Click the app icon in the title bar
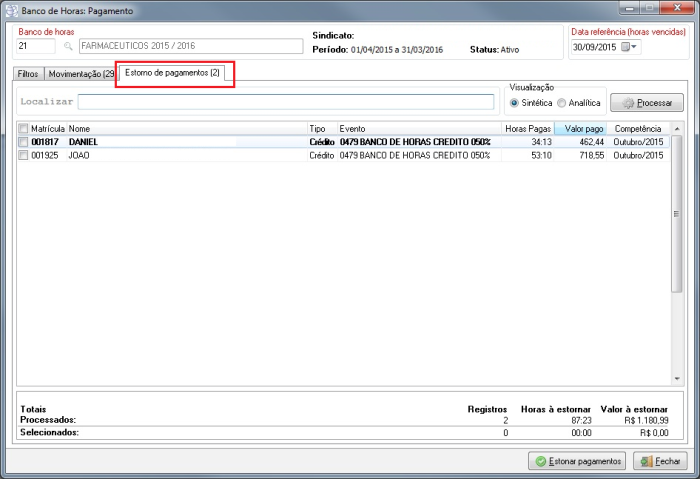Screen dimensions: 700x479 pyautogui.click(x=11, y=10)
